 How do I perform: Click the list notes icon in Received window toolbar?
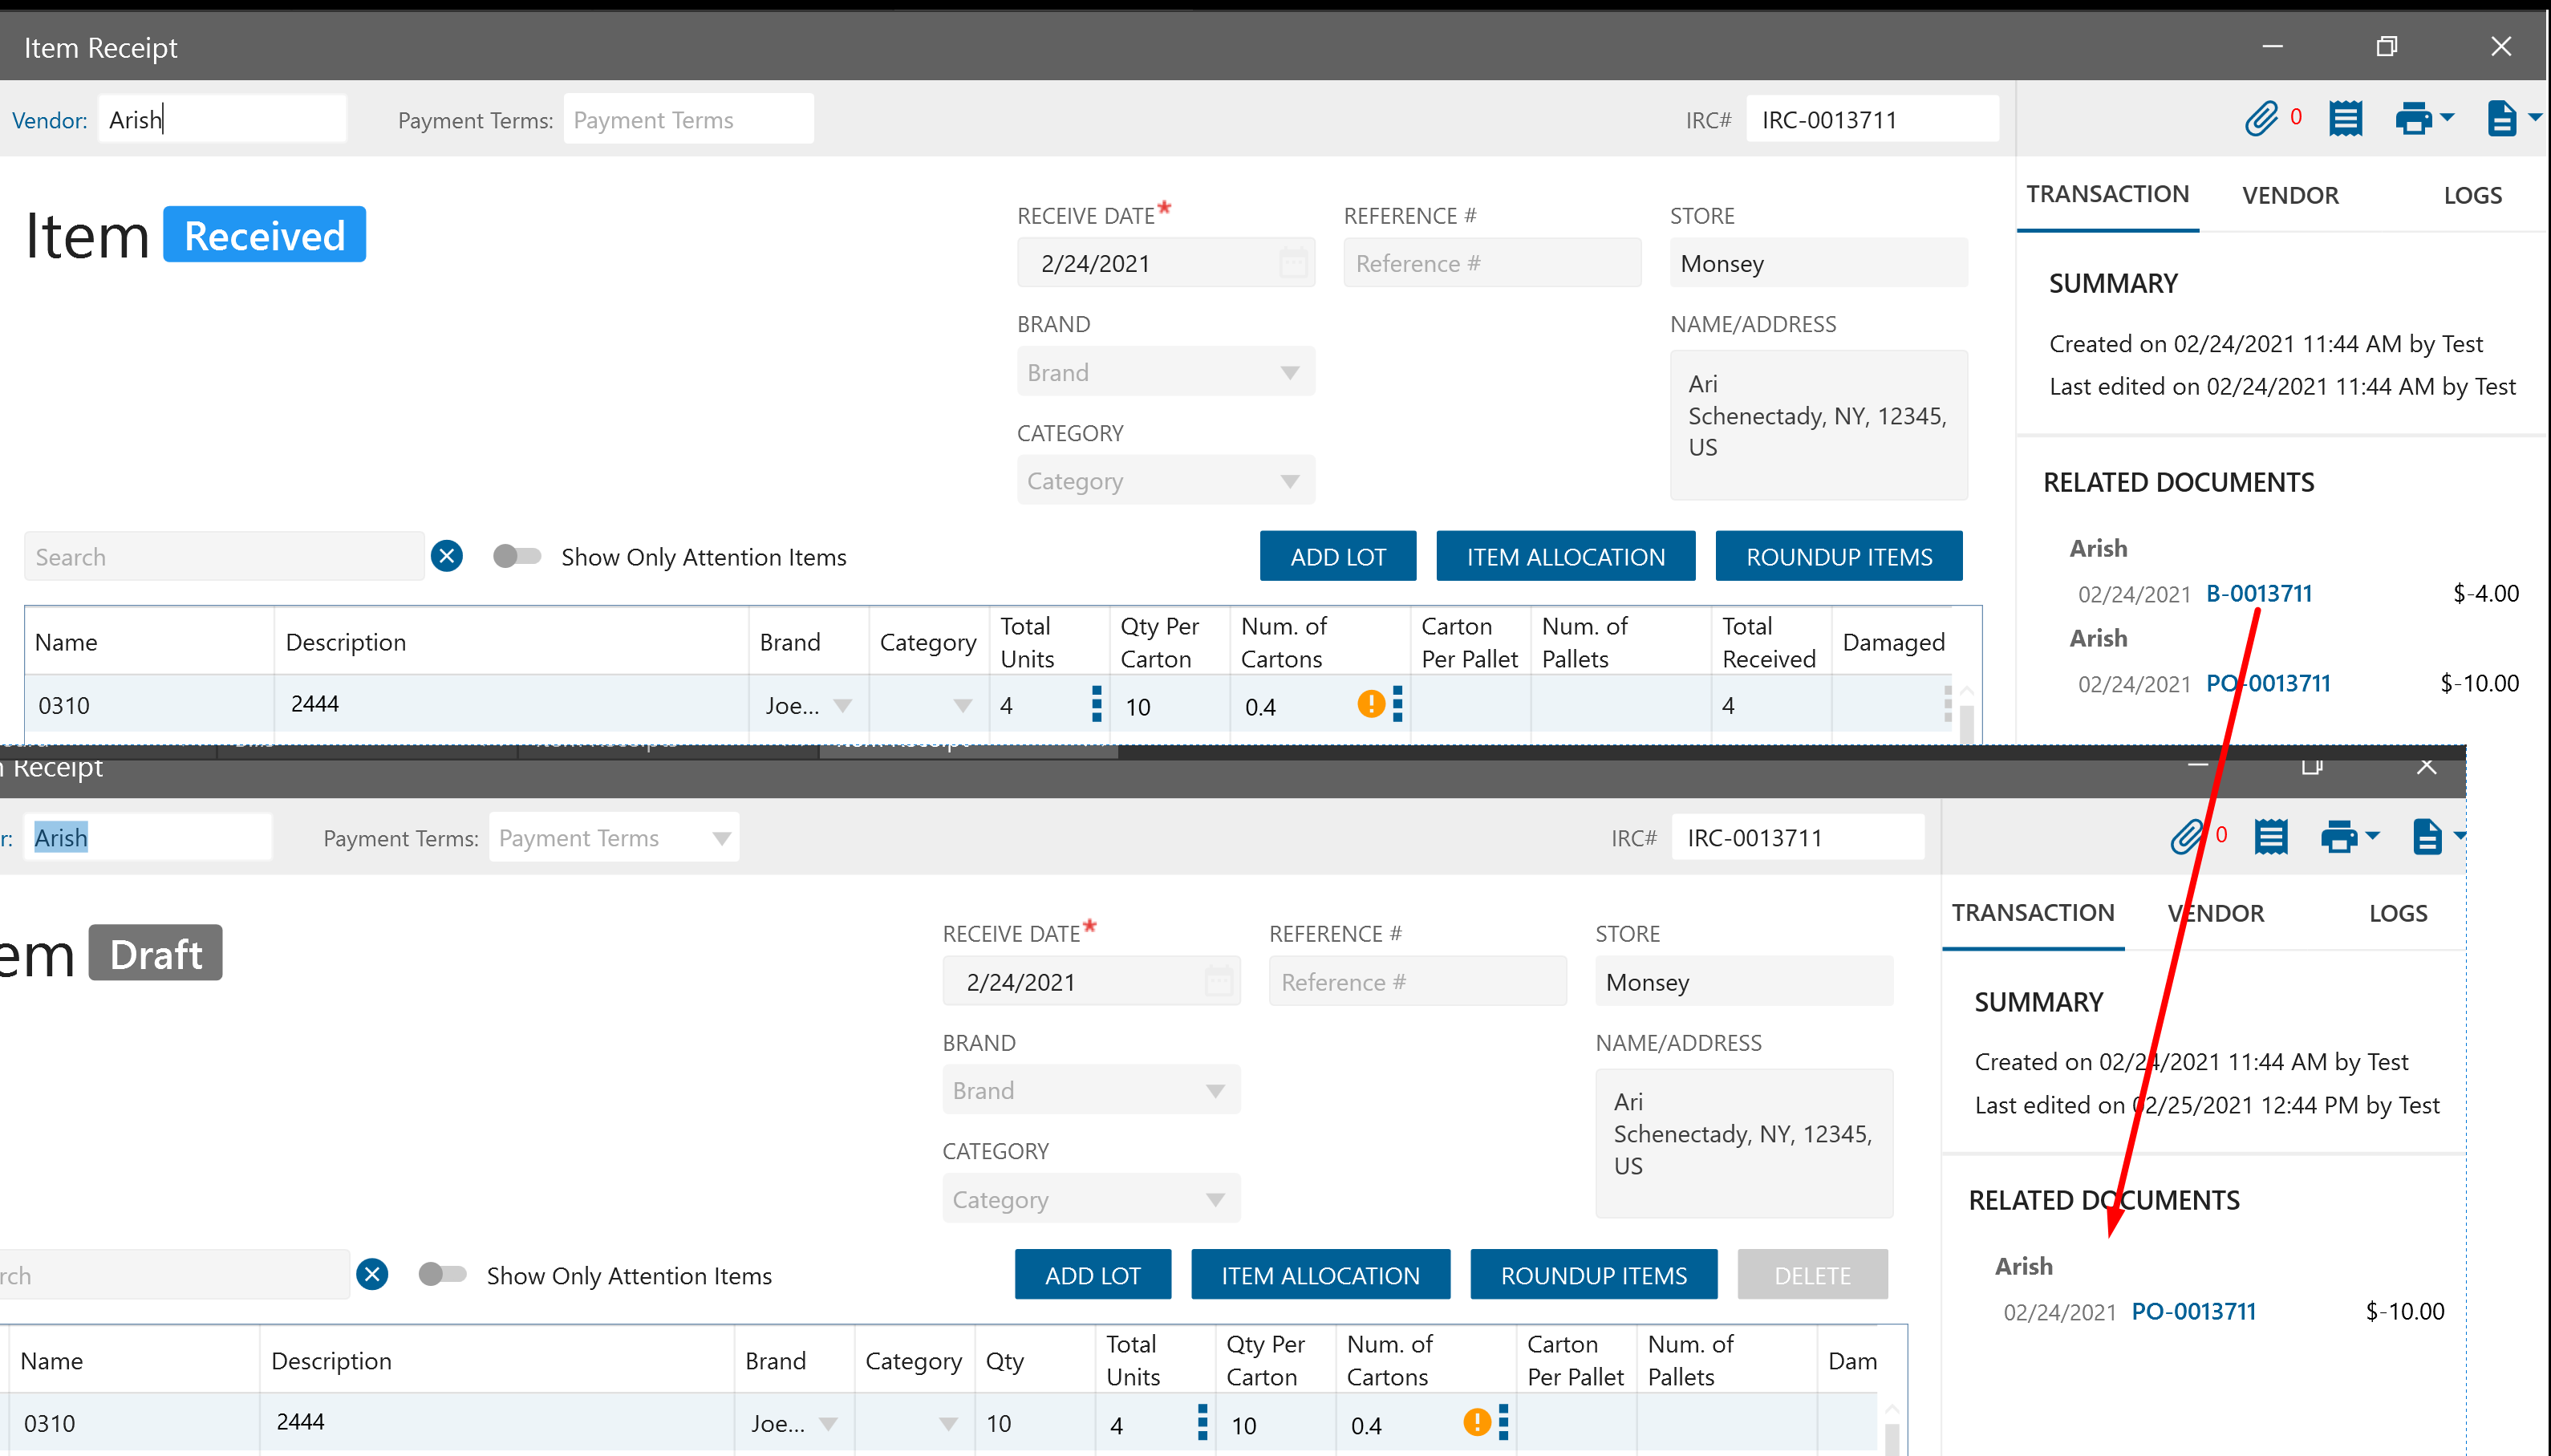[2345, 119]
